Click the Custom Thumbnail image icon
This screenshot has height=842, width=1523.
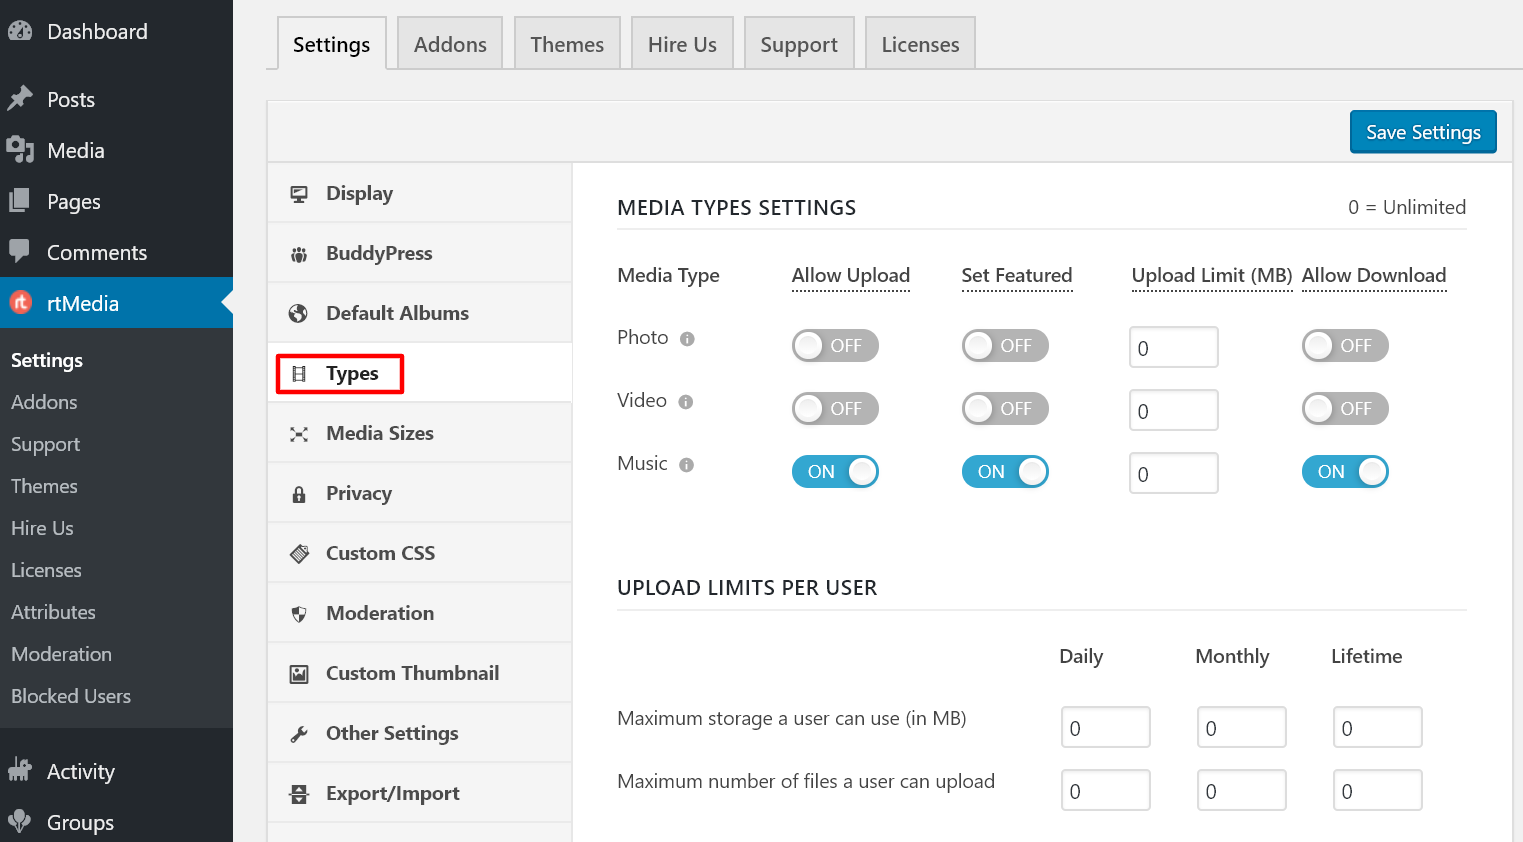[298, 672]
